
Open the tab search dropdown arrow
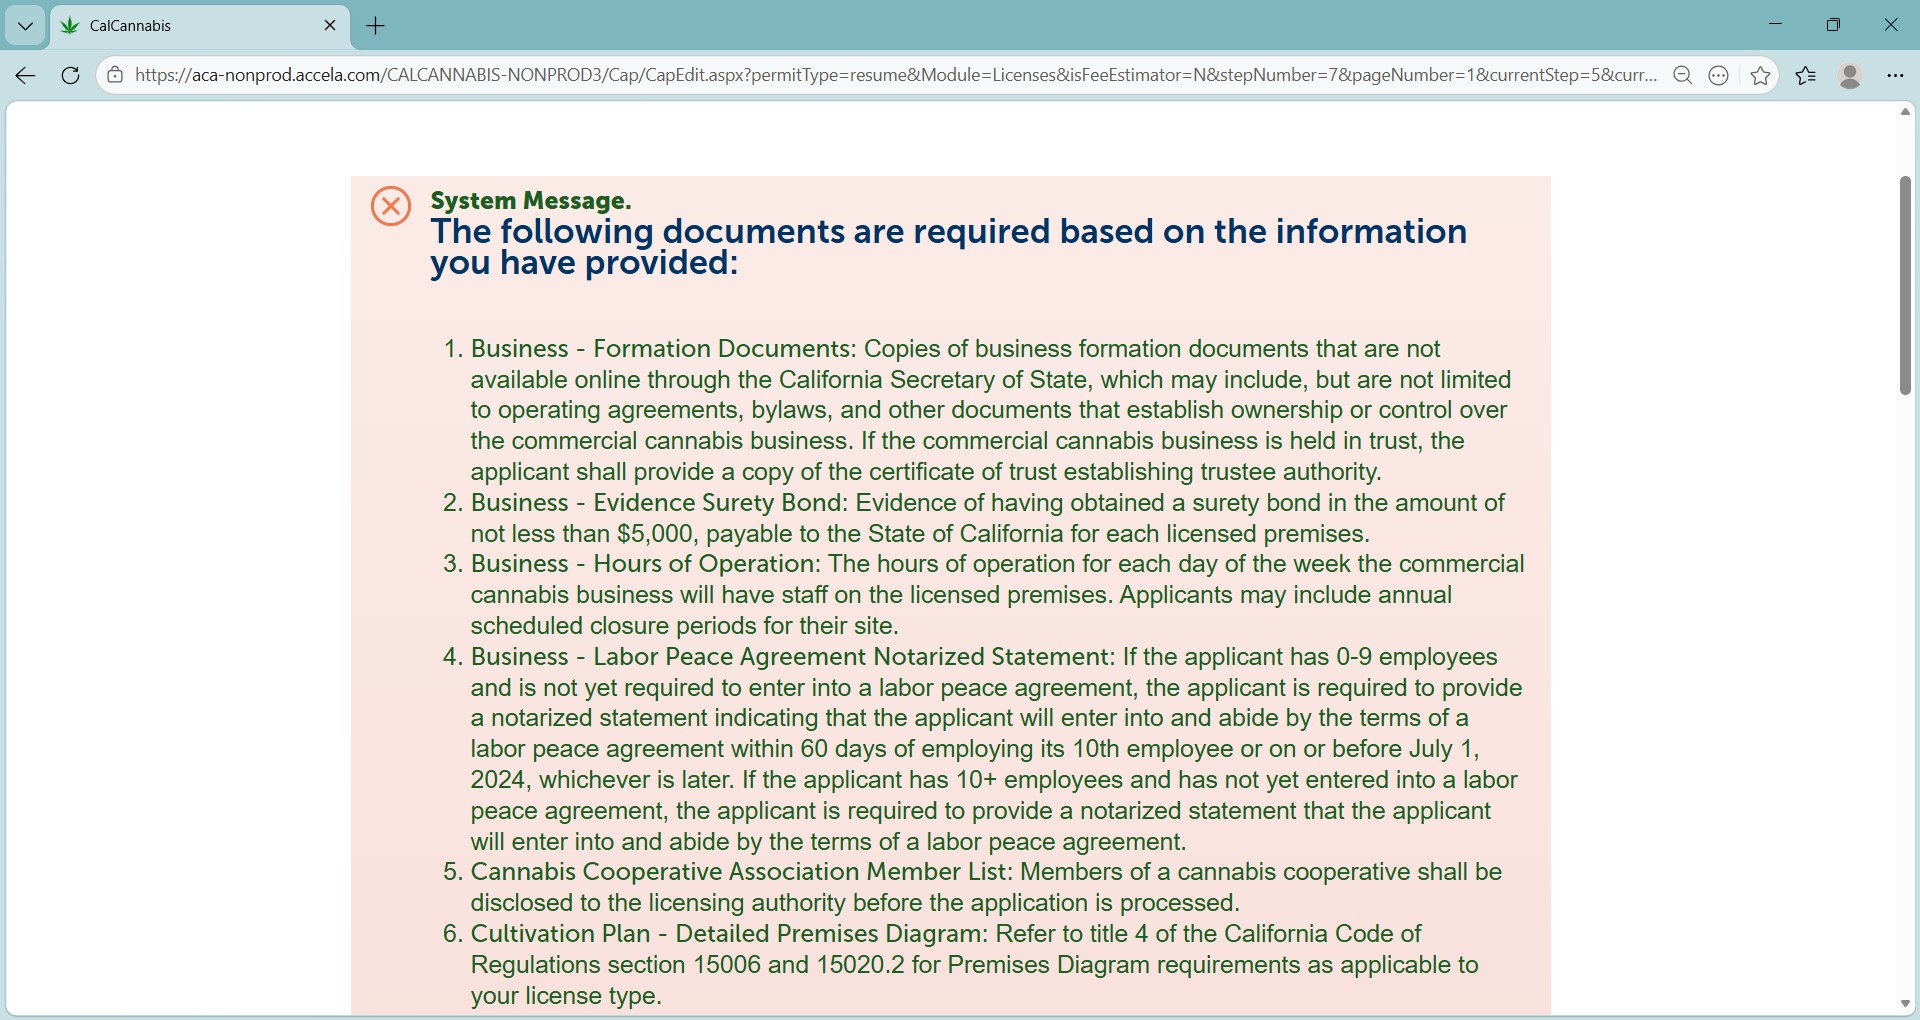25,26
